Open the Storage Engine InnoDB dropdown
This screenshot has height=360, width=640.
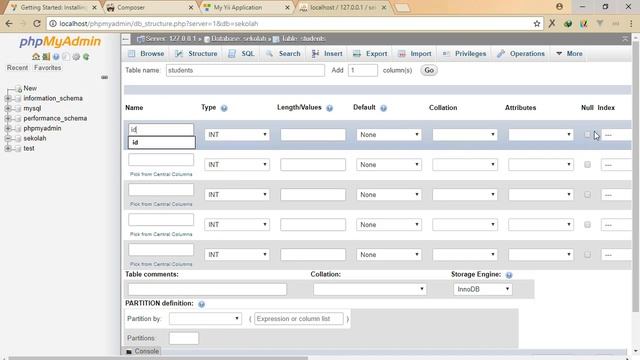tap(482, 289)
